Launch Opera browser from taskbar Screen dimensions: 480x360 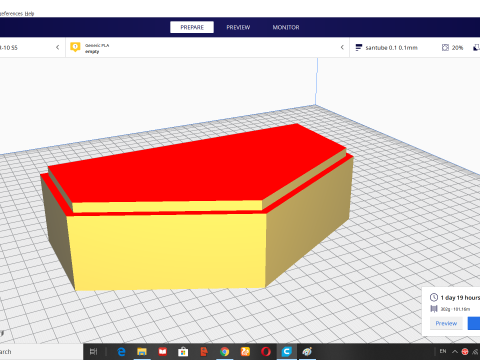pyautogui.click(x=266, y=351)
